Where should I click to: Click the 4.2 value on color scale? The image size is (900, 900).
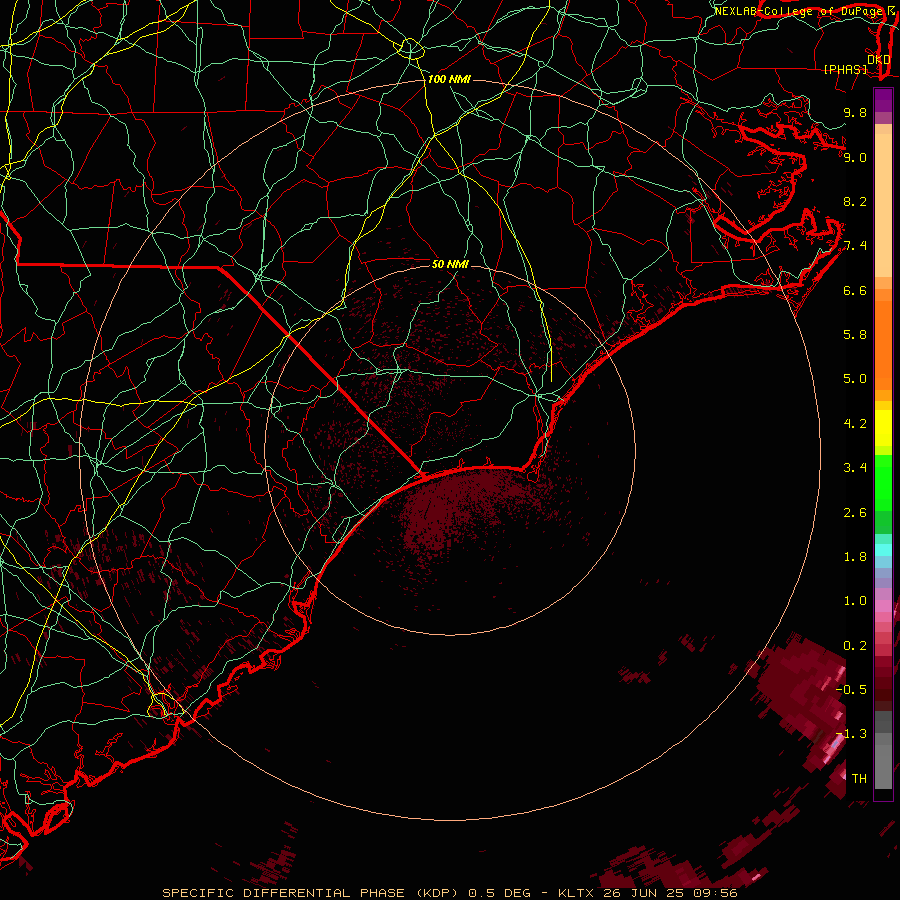coord(855,424)
